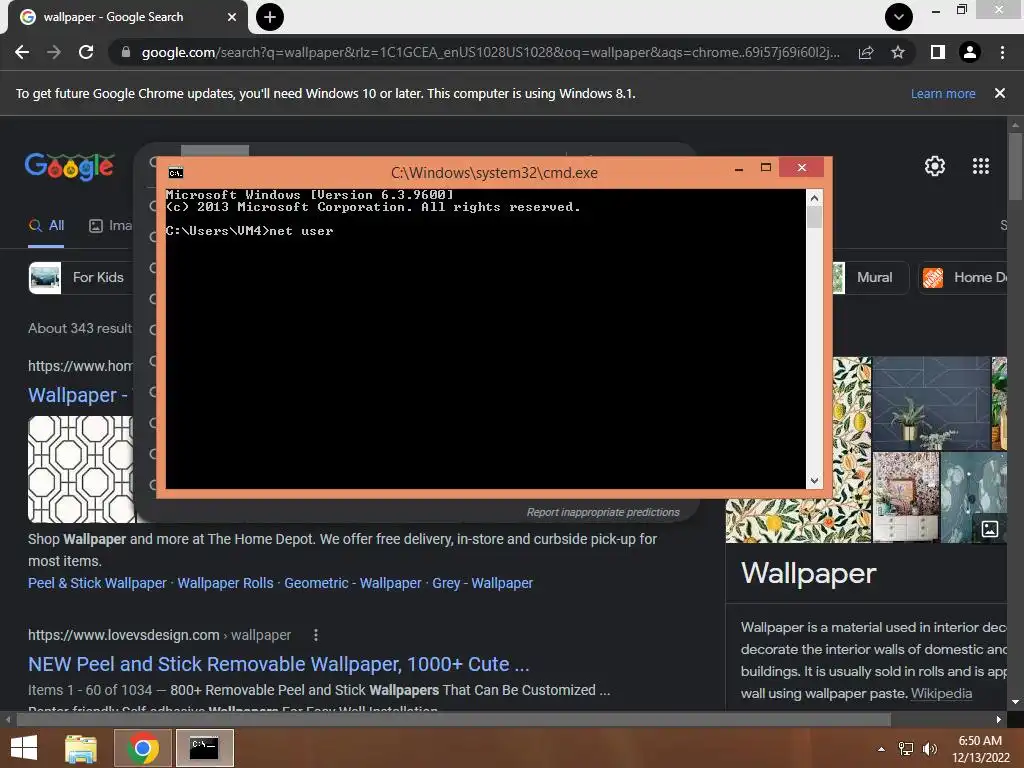Open the tab search dropdown in Chrome
This screenshot has height=768, width=1024.
(x=899, y=17)
